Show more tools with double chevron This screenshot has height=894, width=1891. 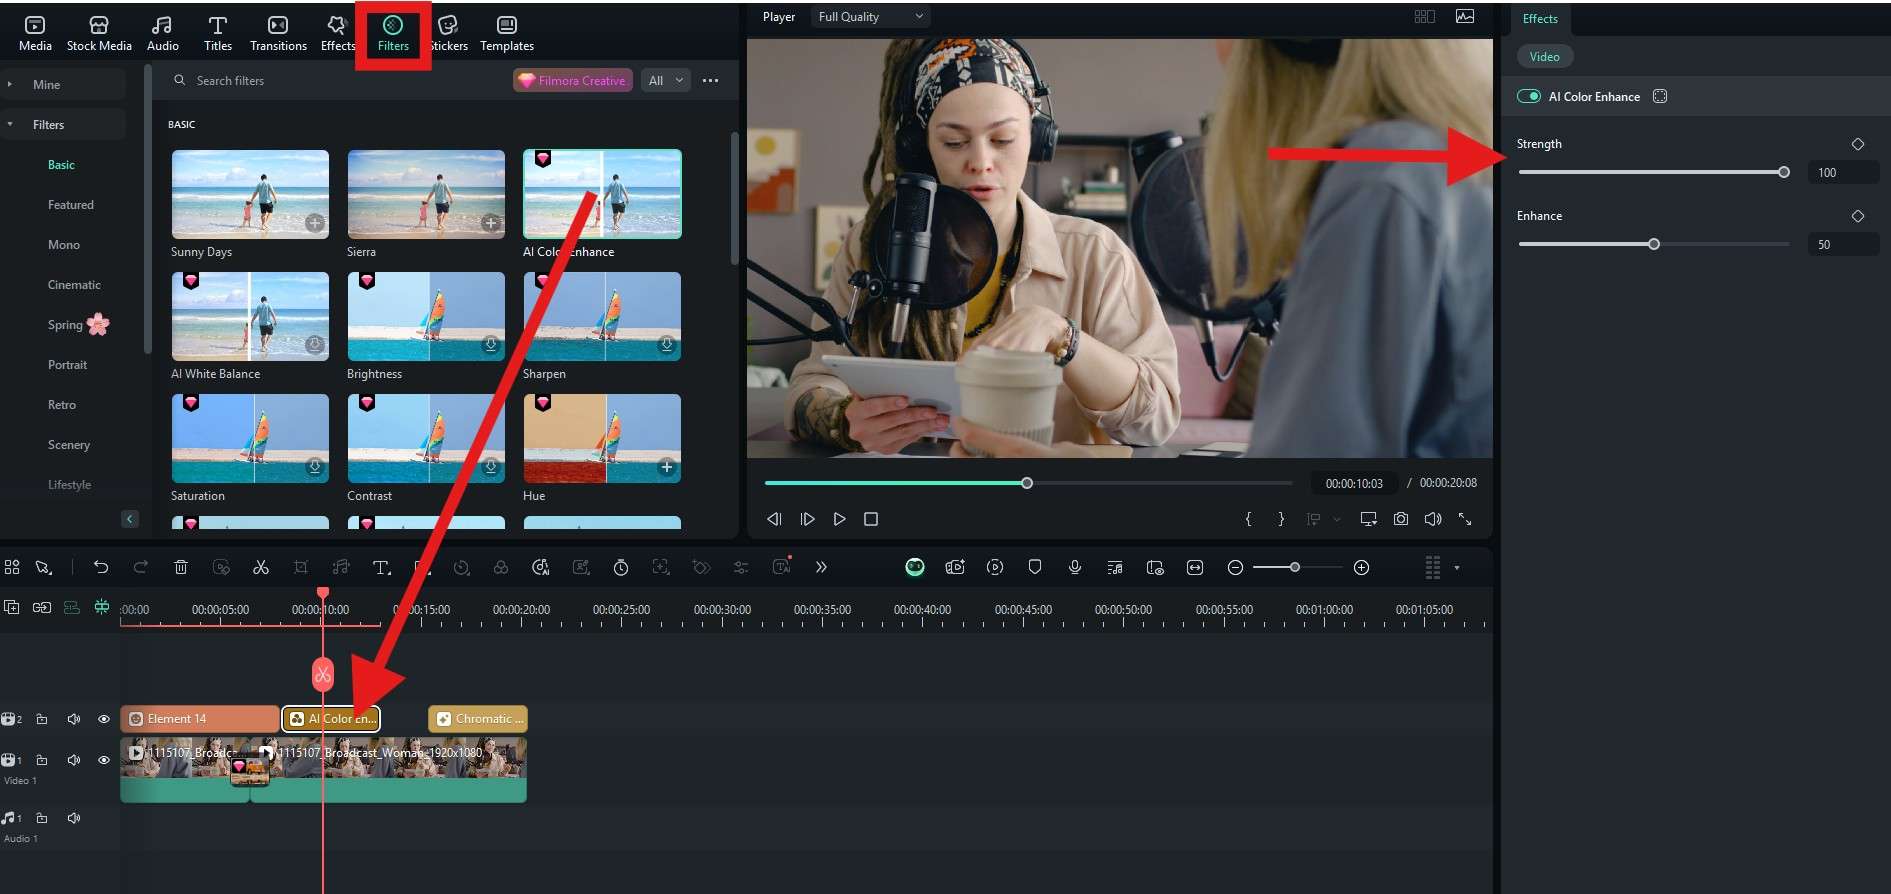point(821,567)
